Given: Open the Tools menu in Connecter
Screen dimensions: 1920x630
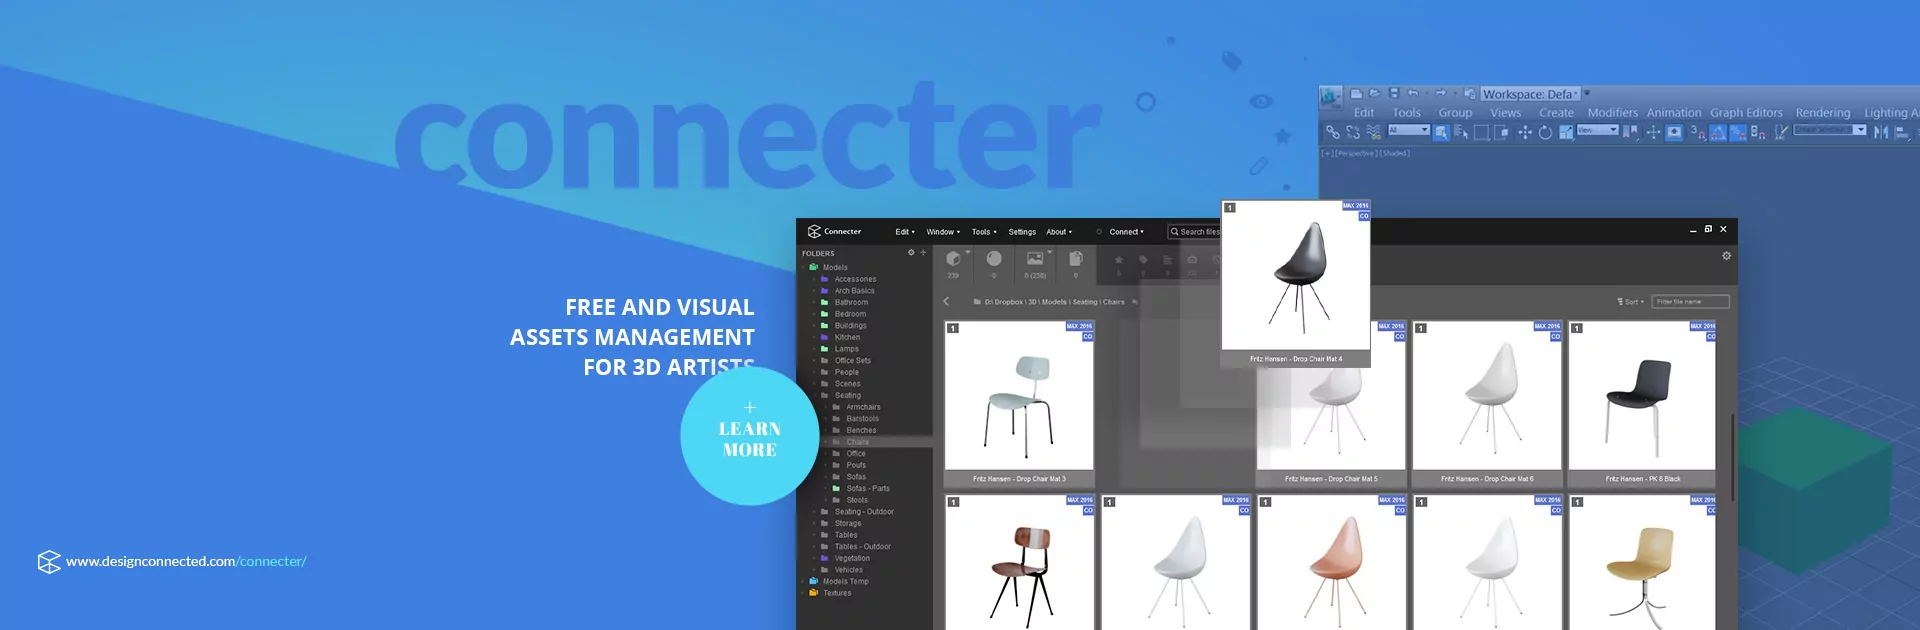Looking at the screenshot, I should [984, 232].
